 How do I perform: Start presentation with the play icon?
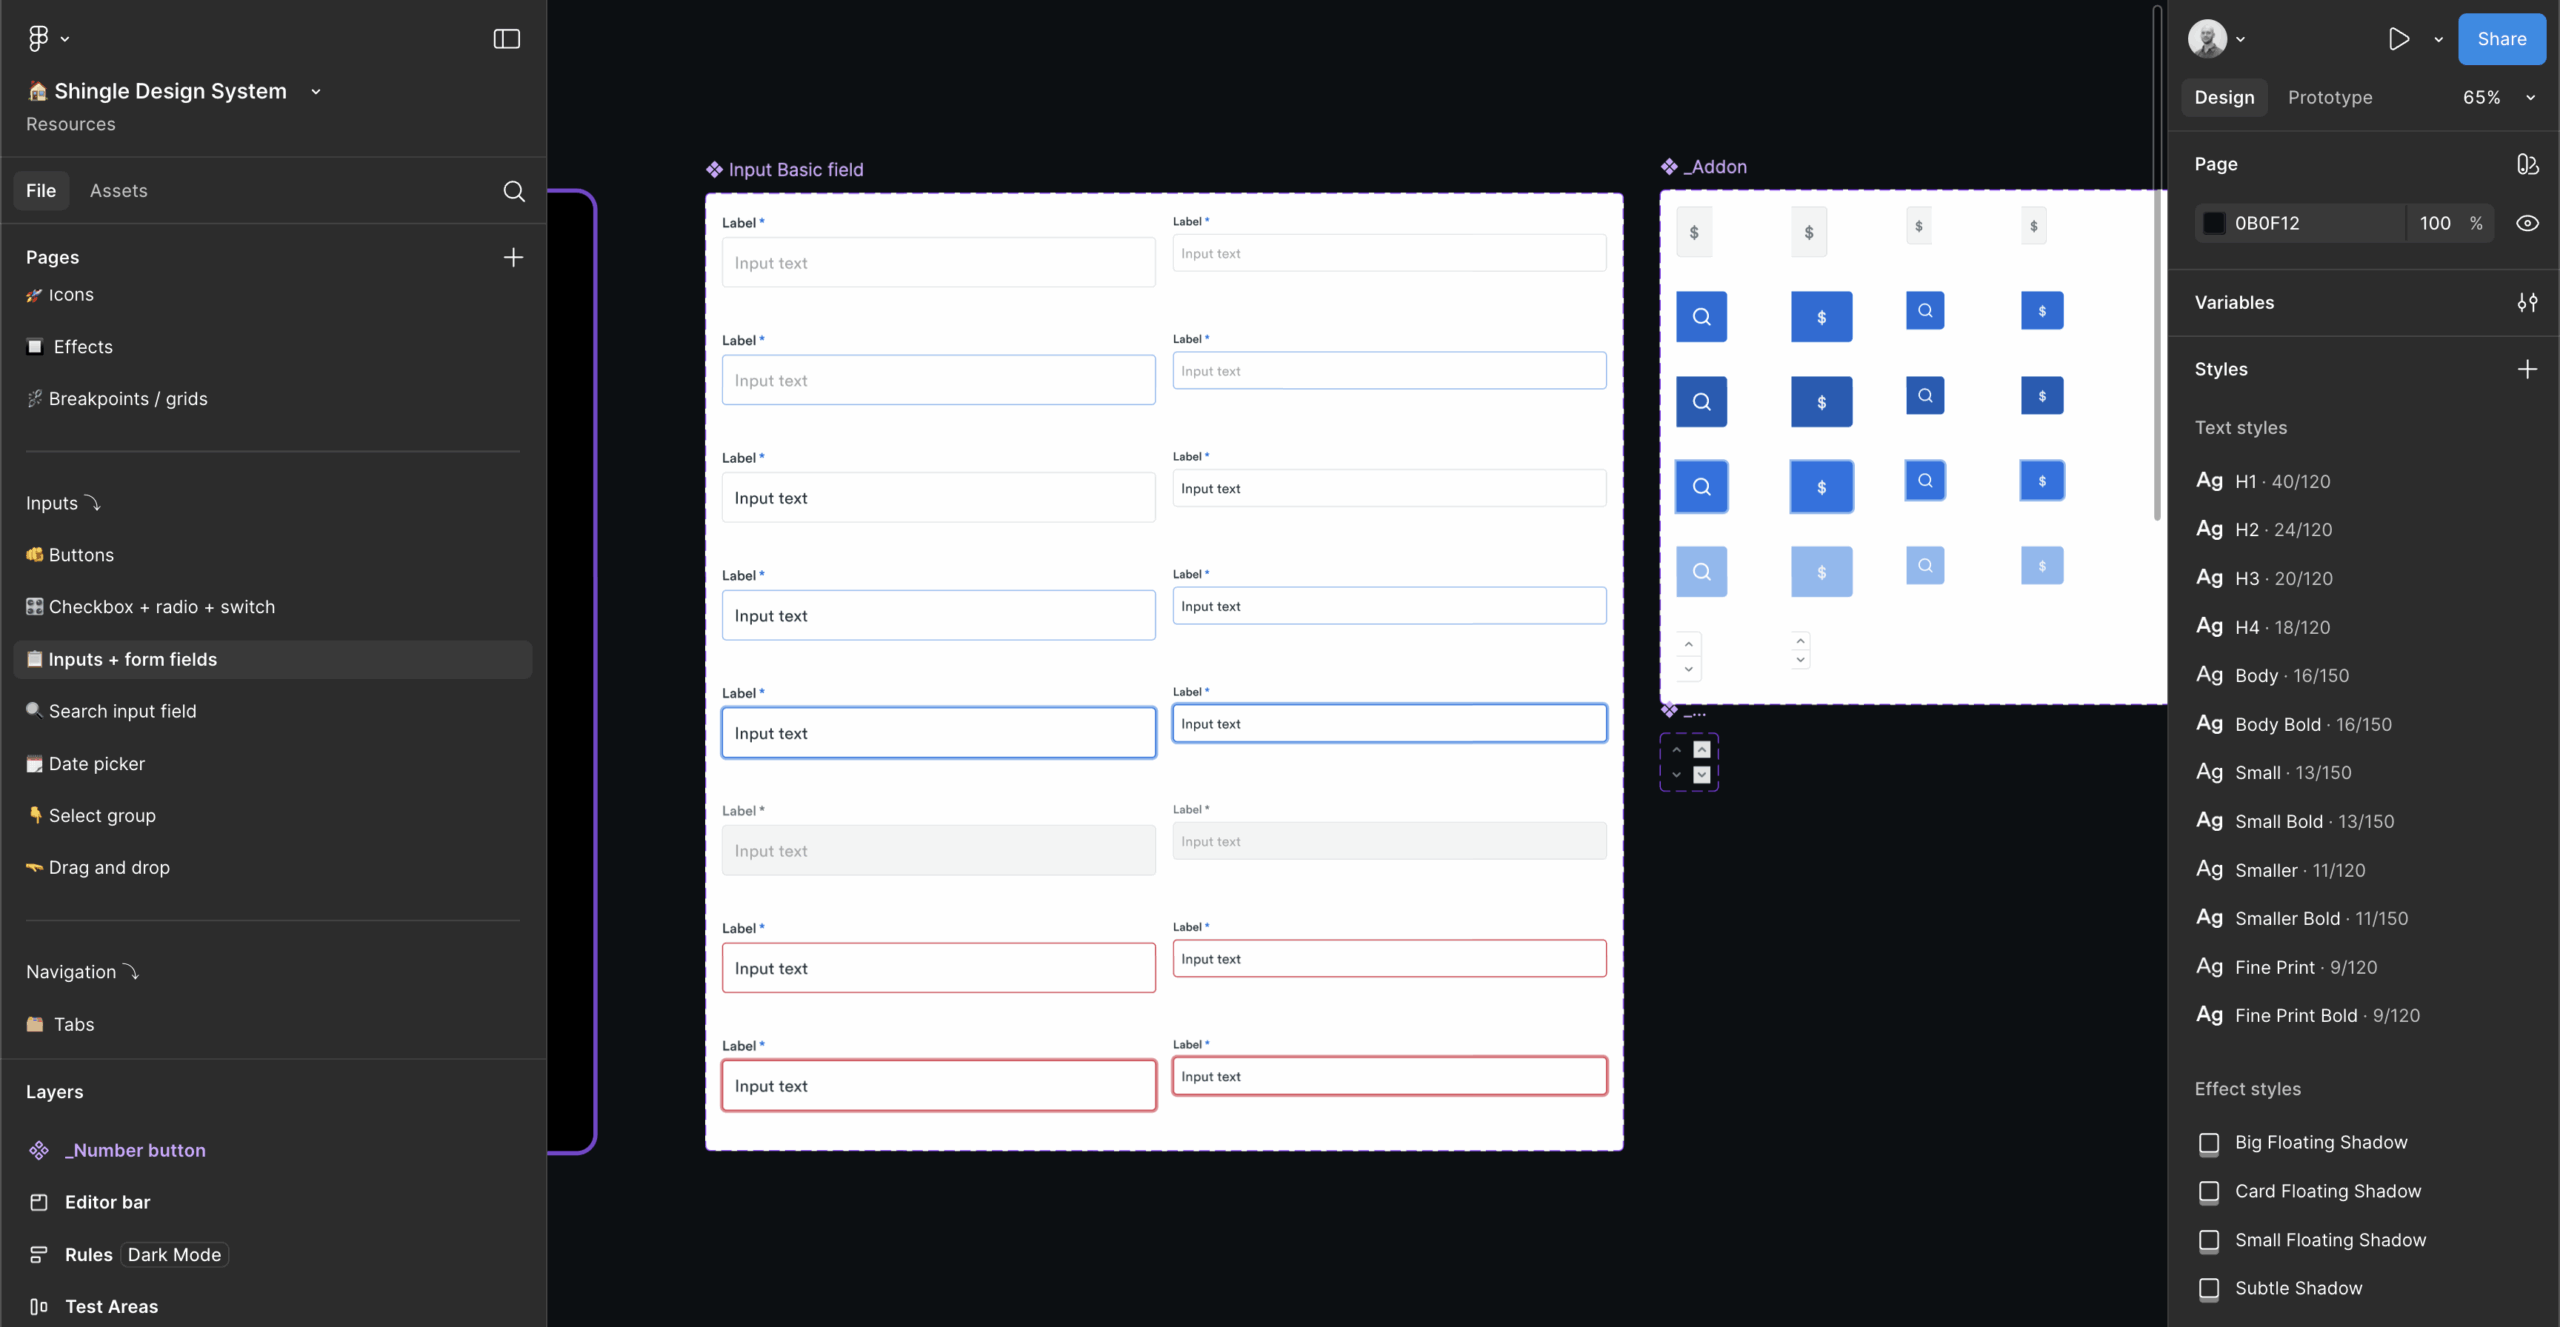(2398, 39)
